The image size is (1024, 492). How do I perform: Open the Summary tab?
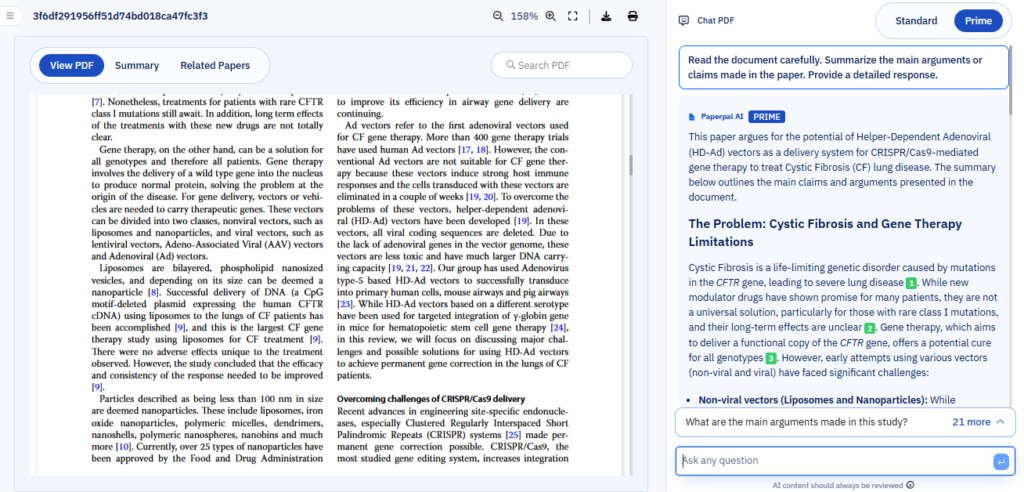137,66
